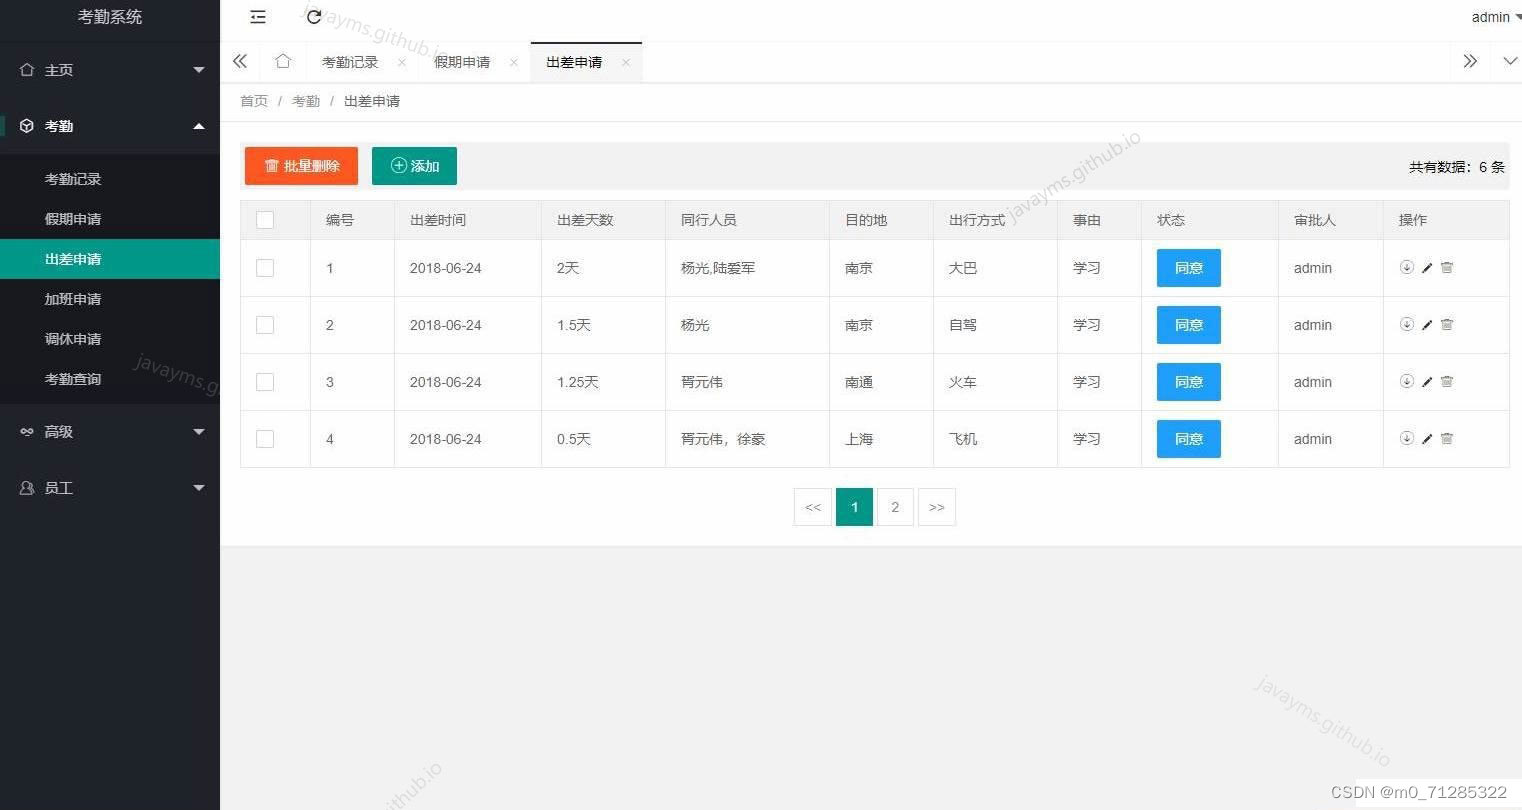Download details of trip record 1 via circle-arrow icon

pyautogui.click(x=1406, y=267)
